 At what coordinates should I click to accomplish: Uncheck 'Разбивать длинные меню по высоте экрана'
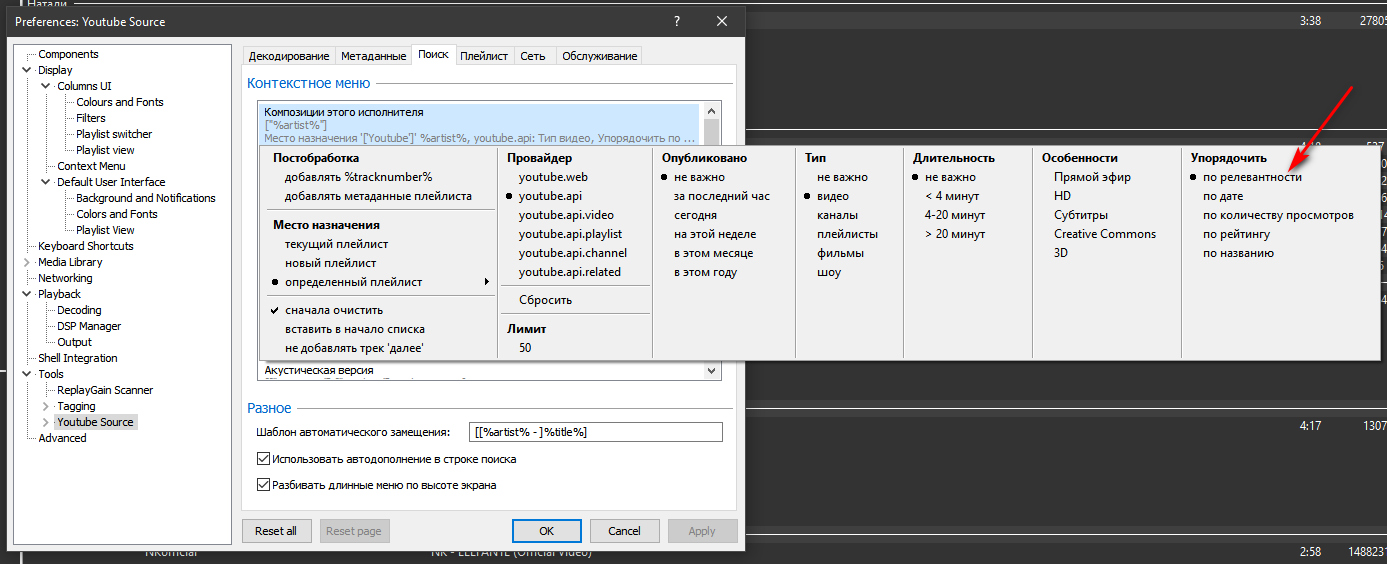point(264,485)
